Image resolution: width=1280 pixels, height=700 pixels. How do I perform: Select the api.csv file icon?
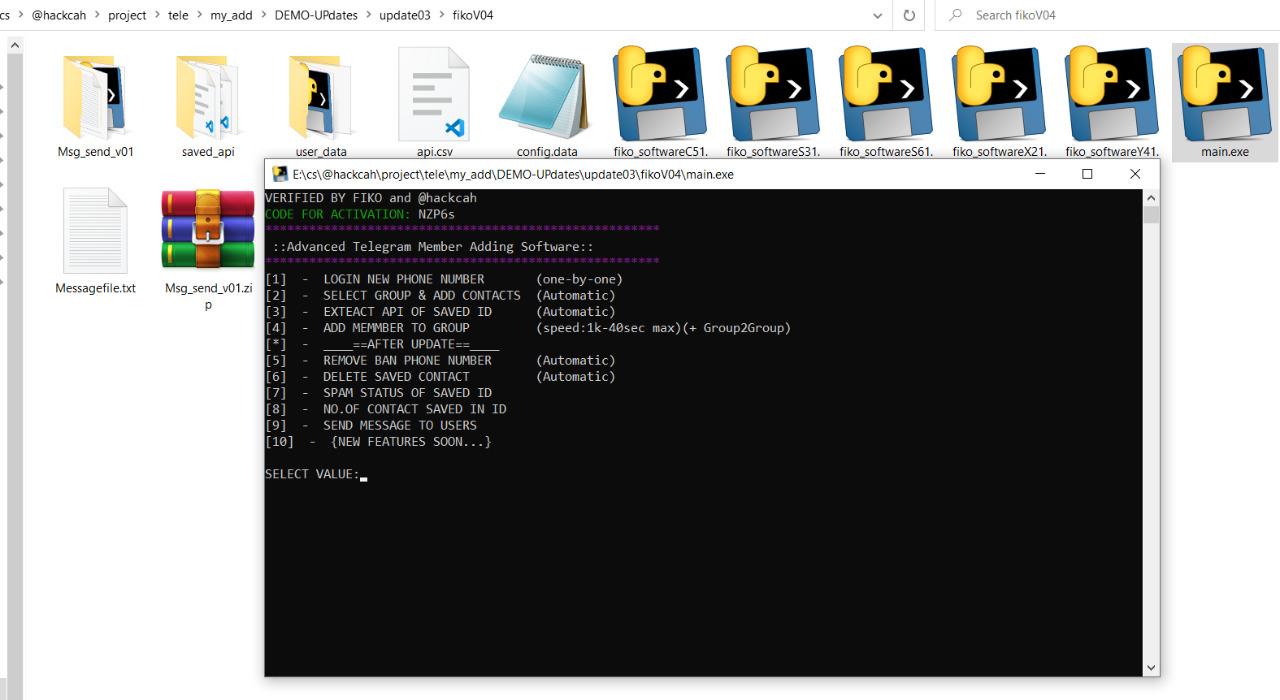[x=434, y=95]
